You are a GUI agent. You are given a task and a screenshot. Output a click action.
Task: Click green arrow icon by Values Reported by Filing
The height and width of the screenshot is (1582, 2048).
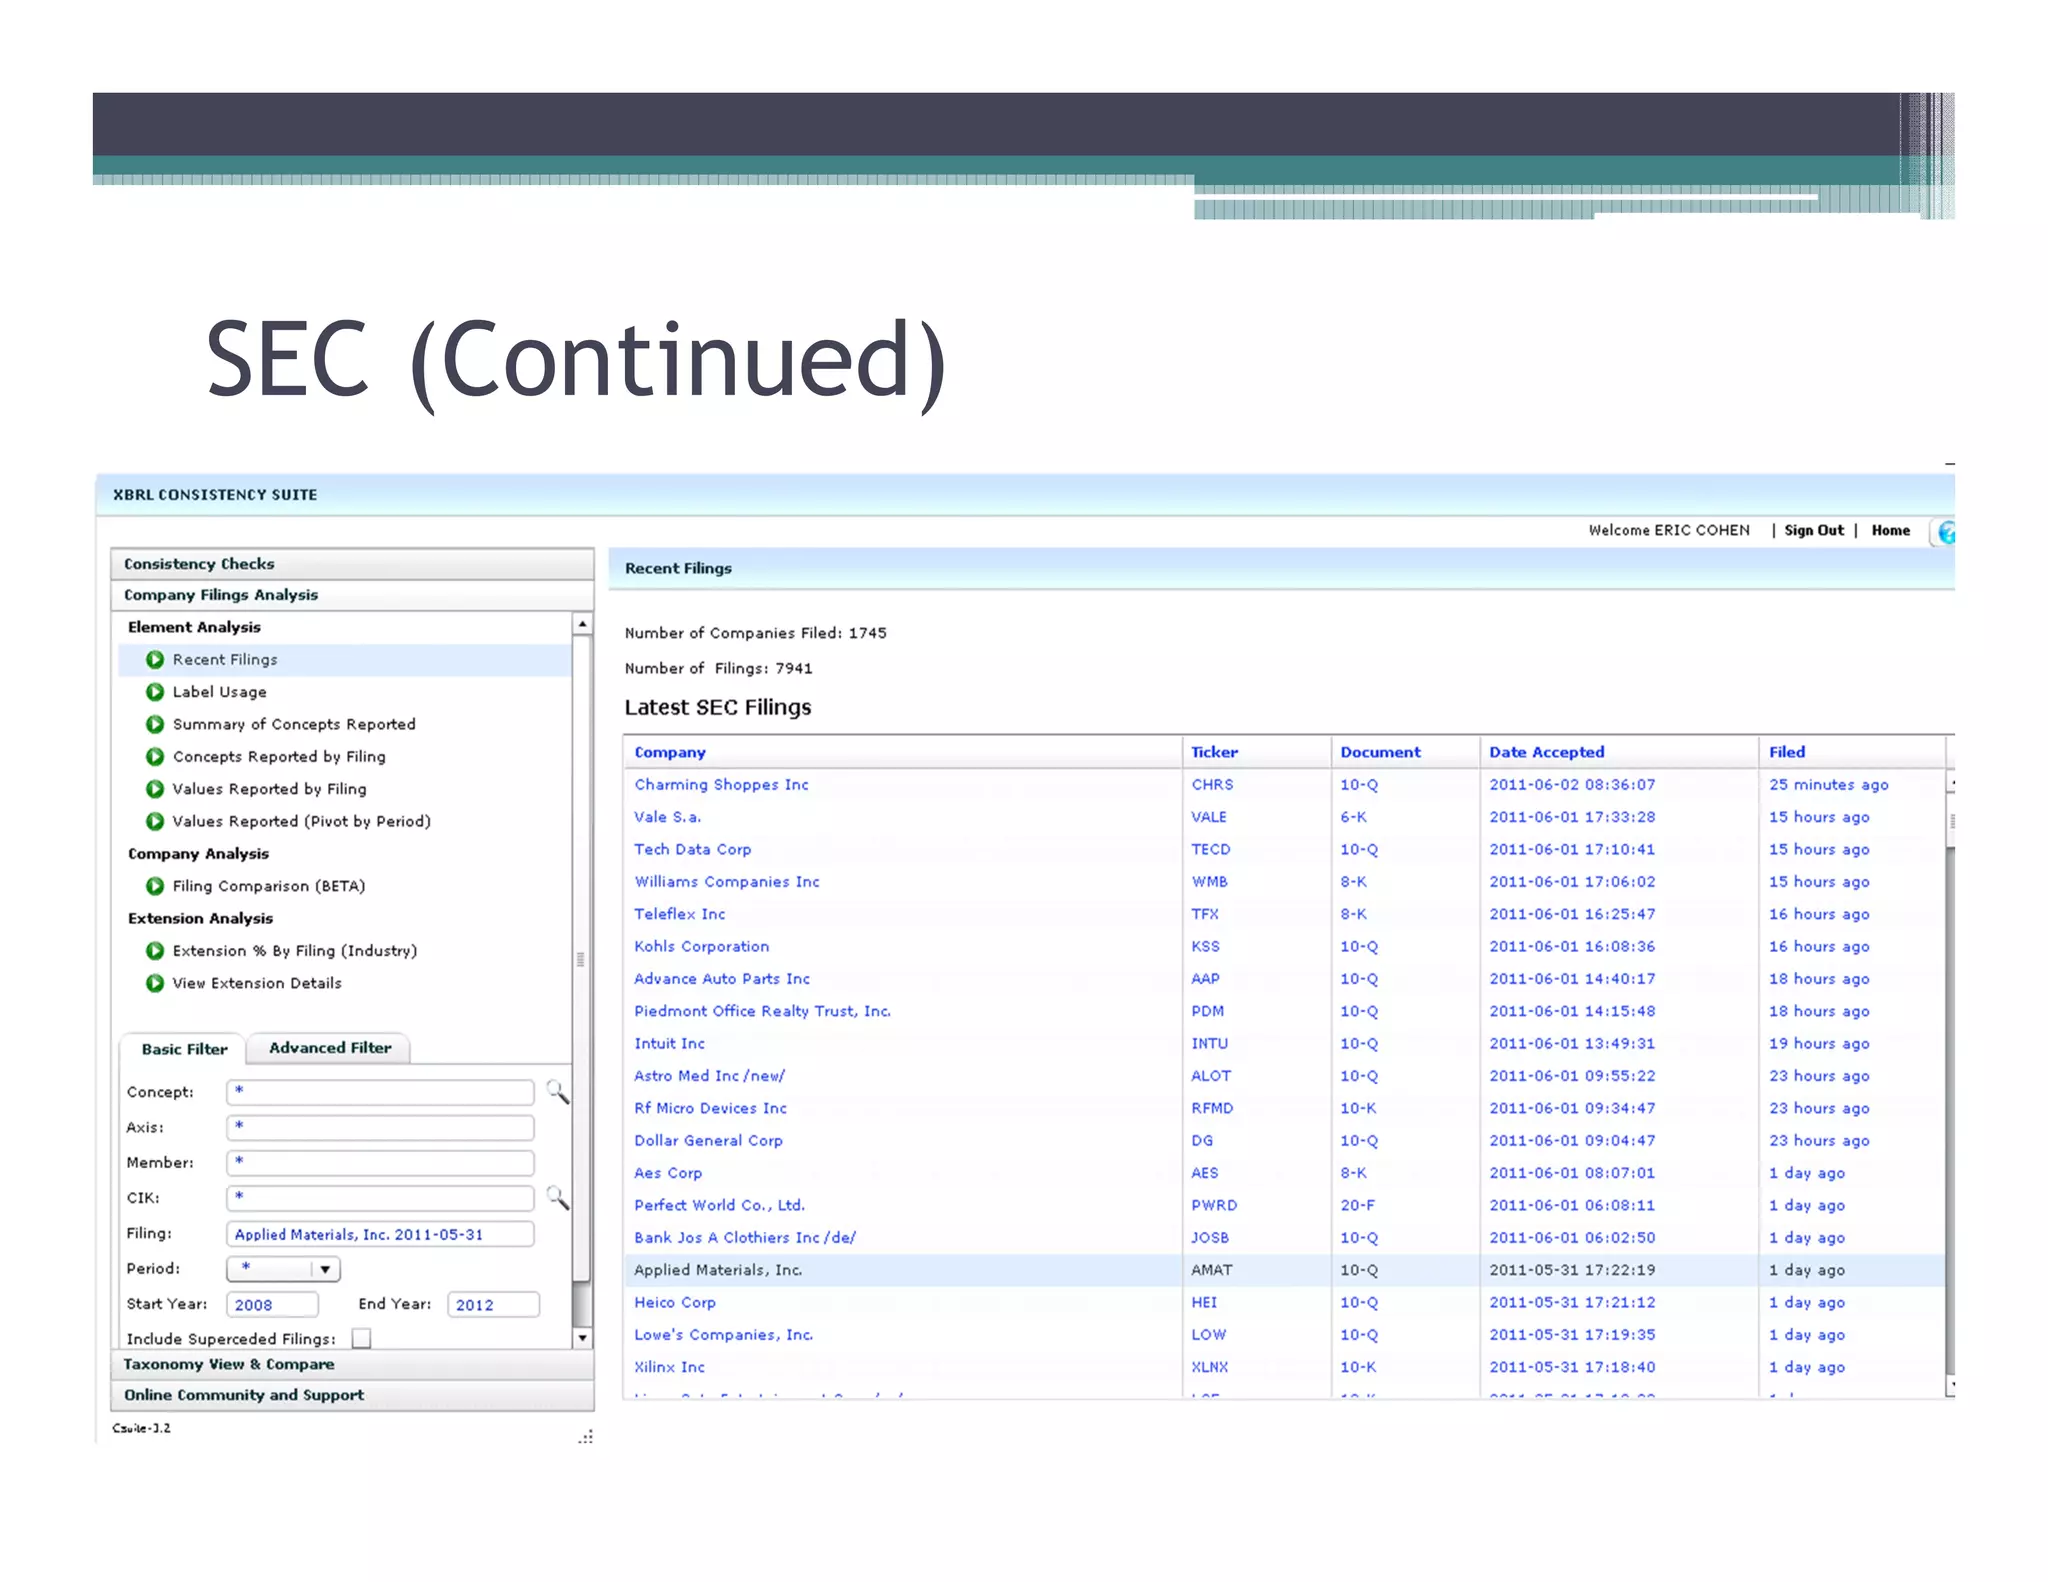pyautogui.click(x=155, y=789)
